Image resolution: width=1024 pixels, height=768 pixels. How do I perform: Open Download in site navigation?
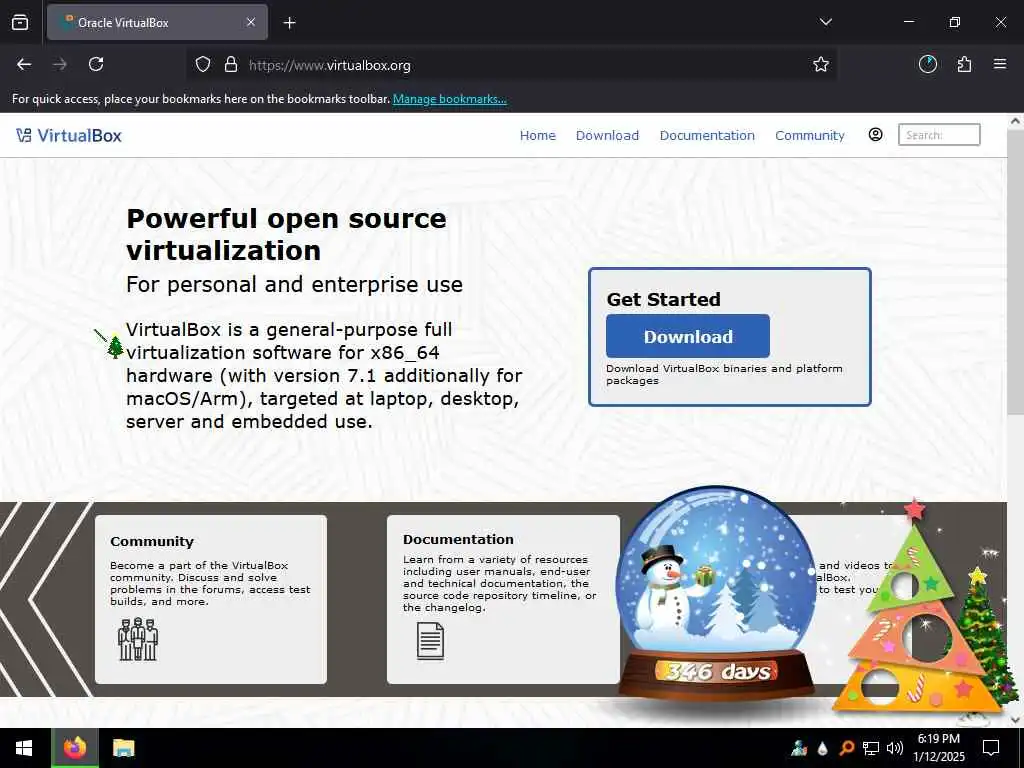point(607,136)
